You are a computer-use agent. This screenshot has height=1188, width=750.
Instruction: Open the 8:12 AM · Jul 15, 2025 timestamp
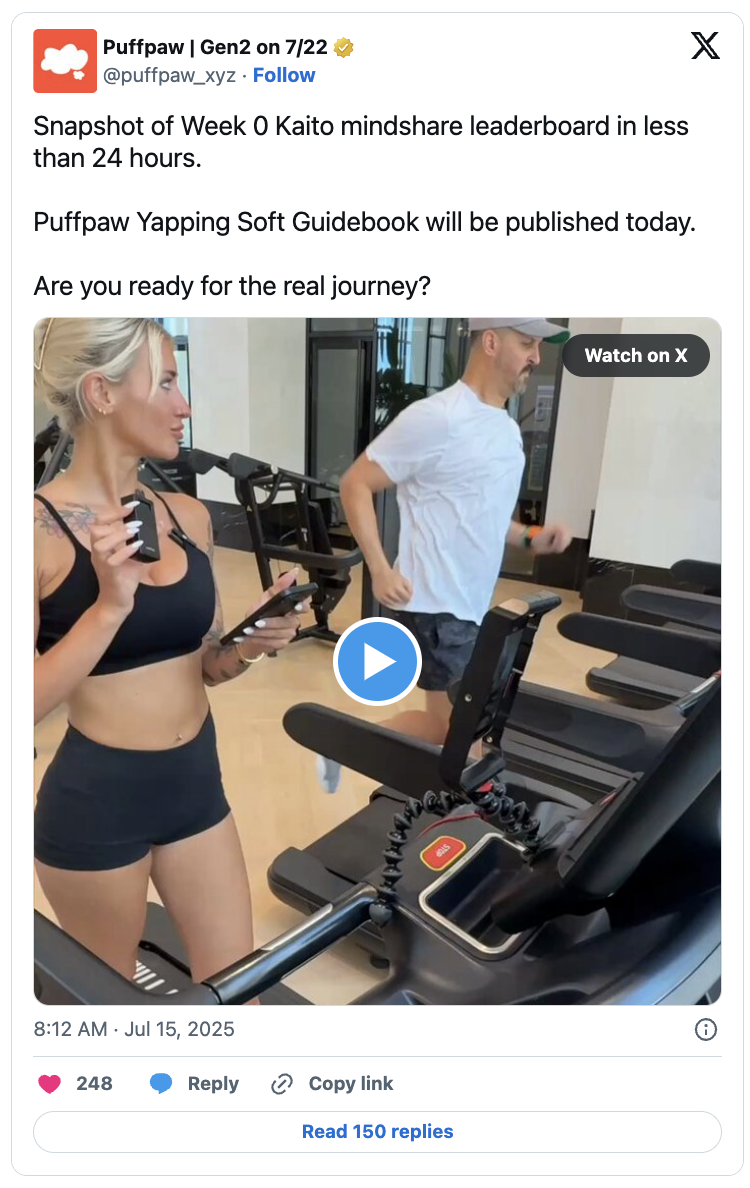134,1029
